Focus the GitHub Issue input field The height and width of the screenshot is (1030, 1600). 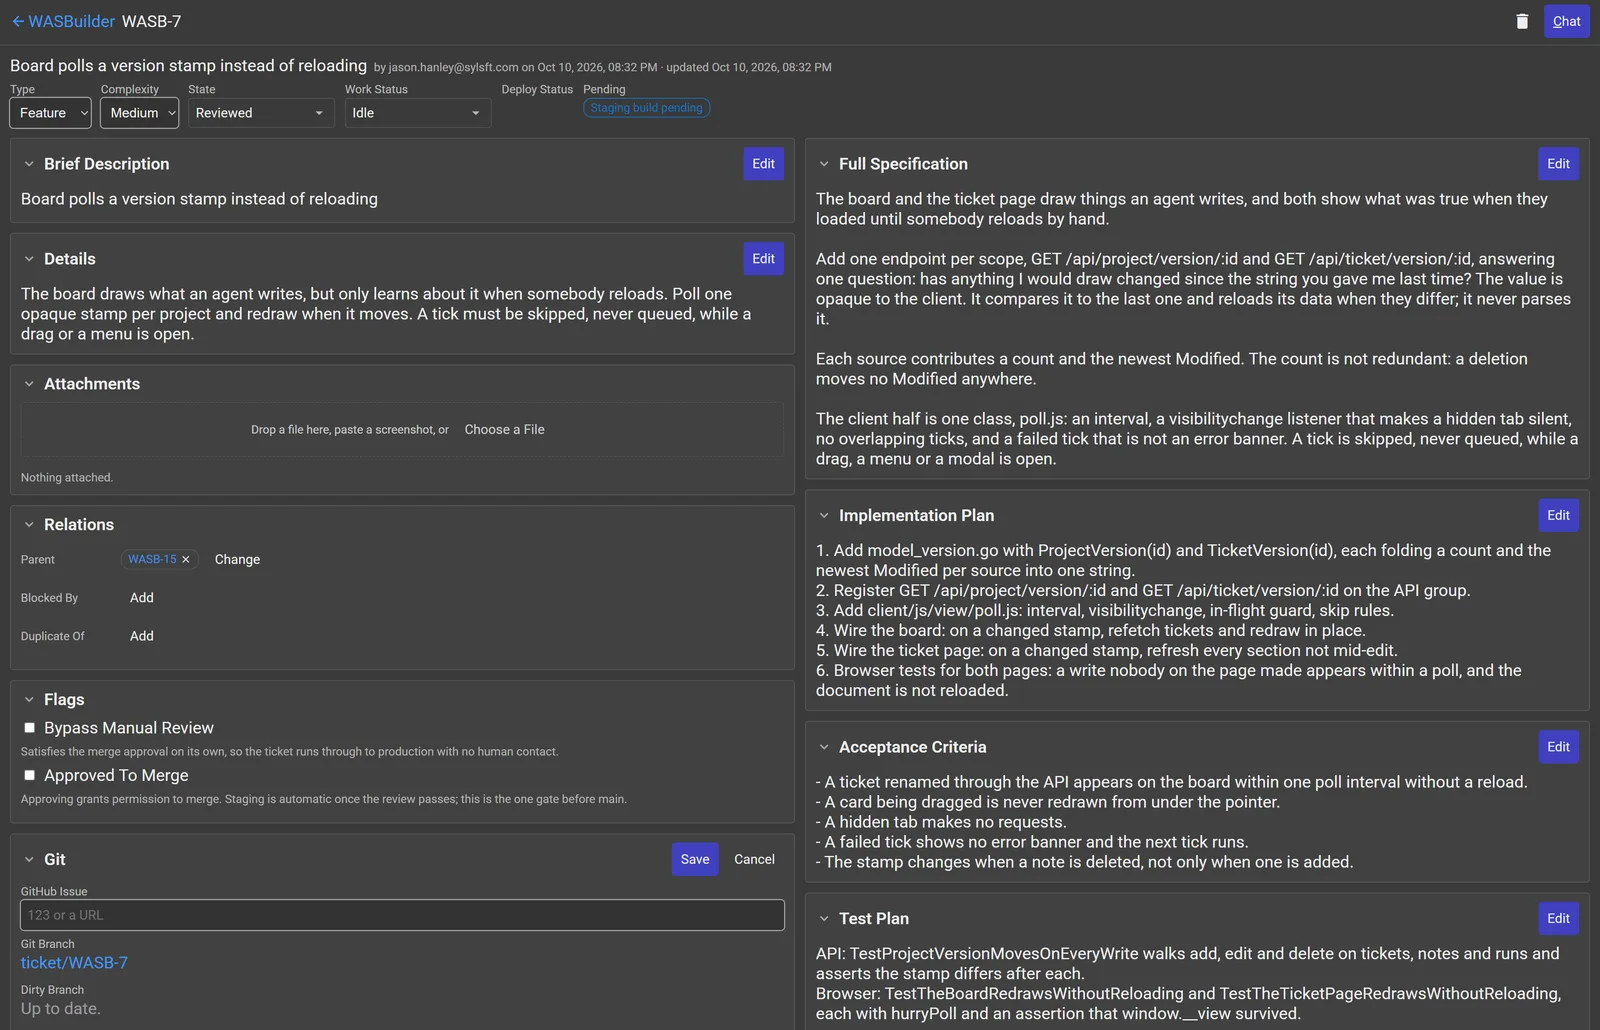pyautogui.click(x=402, y=915)
